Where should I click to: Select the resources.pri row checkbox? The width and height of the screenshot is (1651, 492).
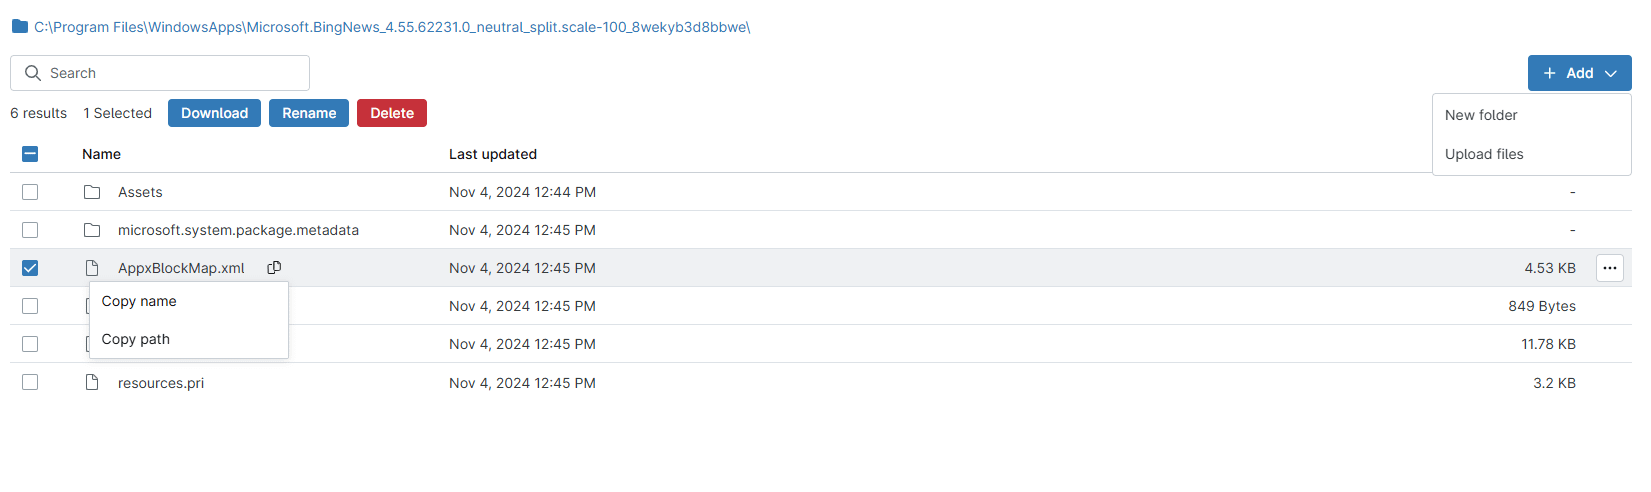pos(30,382)
